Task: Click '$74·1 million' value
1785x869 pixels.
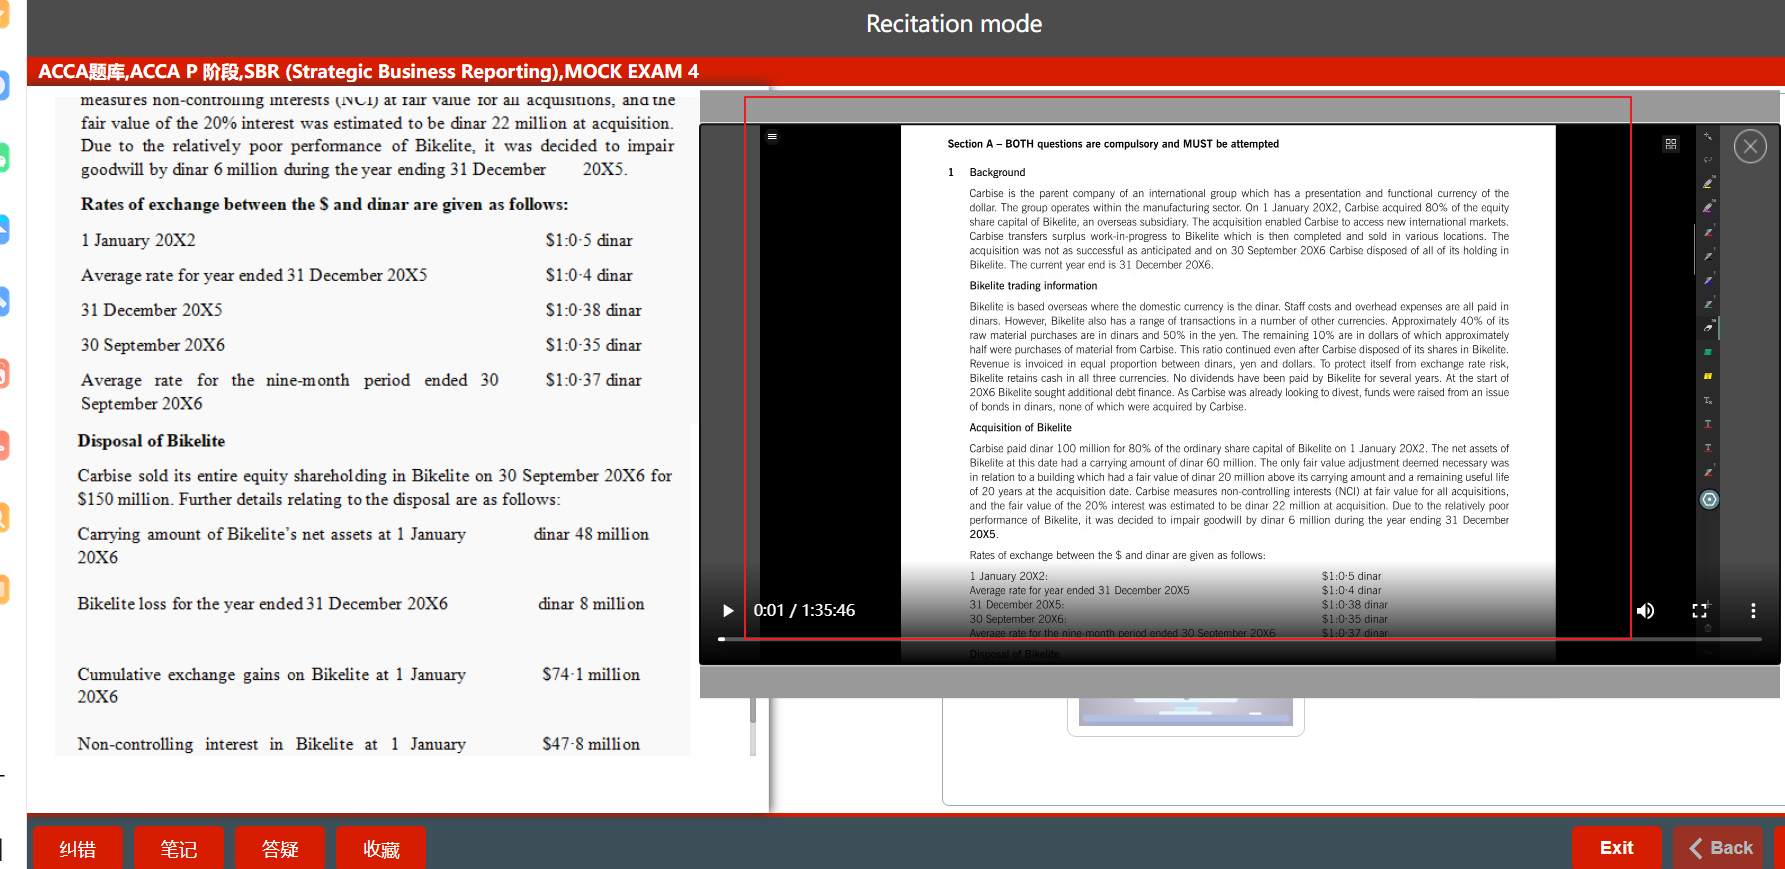Action: coord(591,674)
